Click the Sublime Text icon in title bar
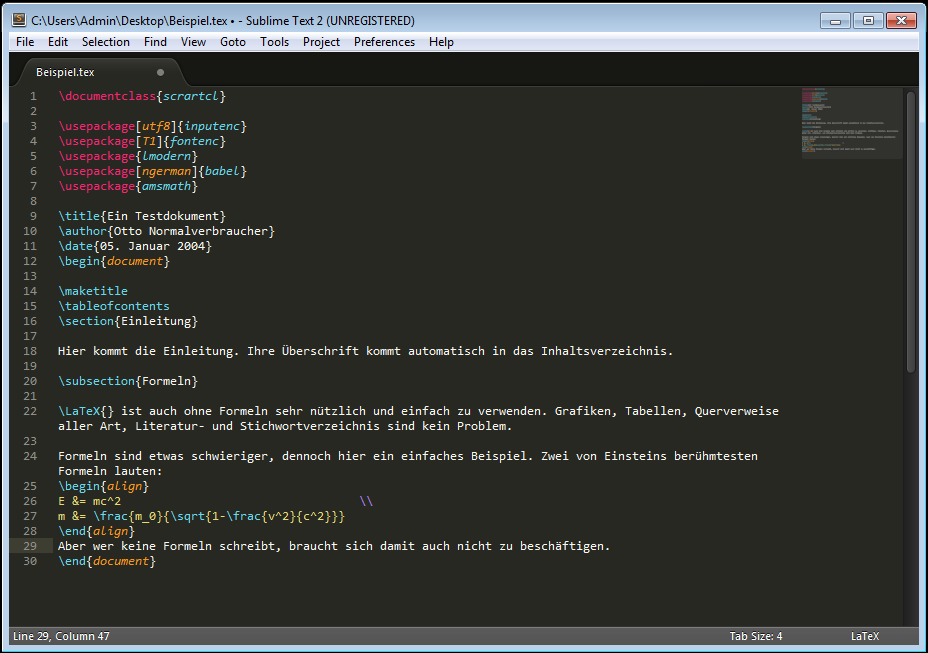Viewport: 928px width, 653px height. coord(19,20)
